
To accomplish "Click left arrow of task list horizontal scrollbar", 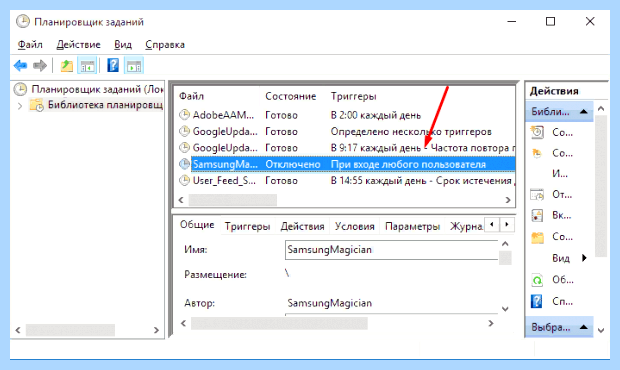I will [181, 200].
